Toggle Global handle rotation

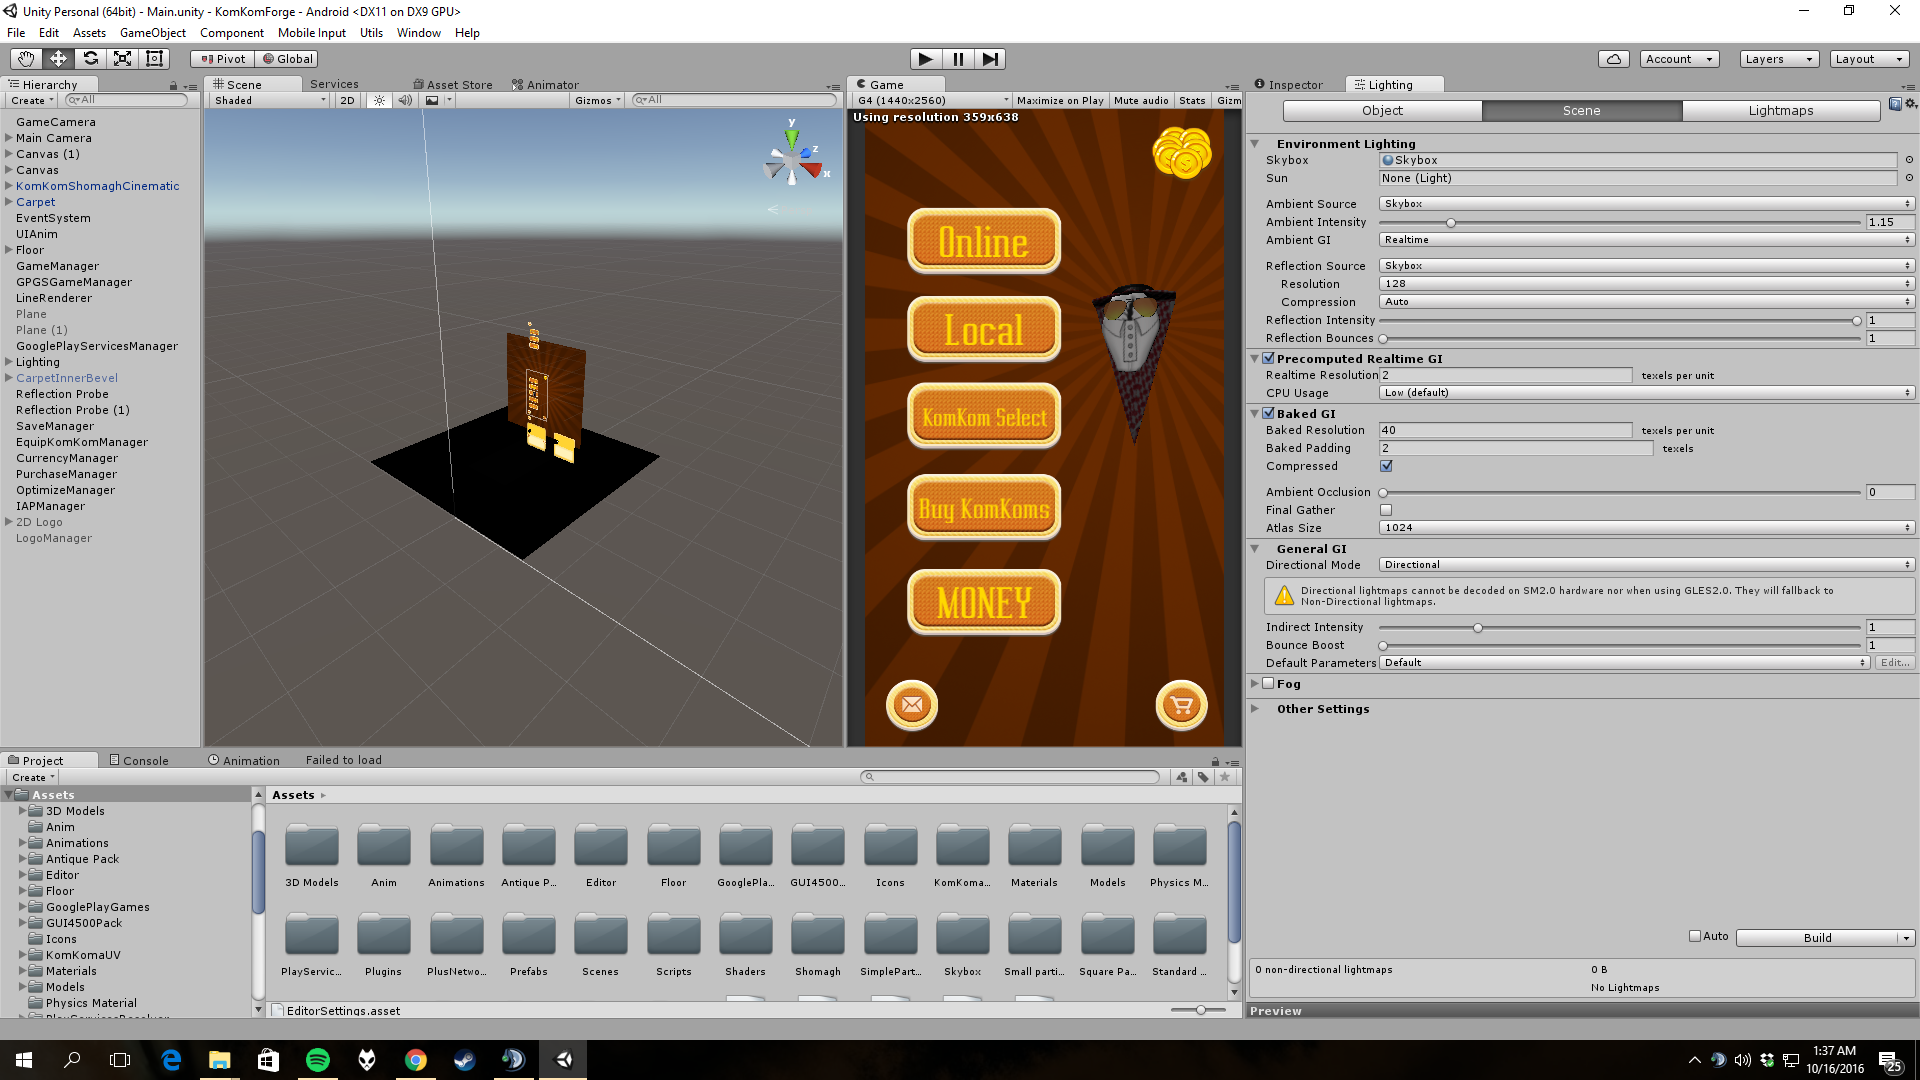coord(287,59)
